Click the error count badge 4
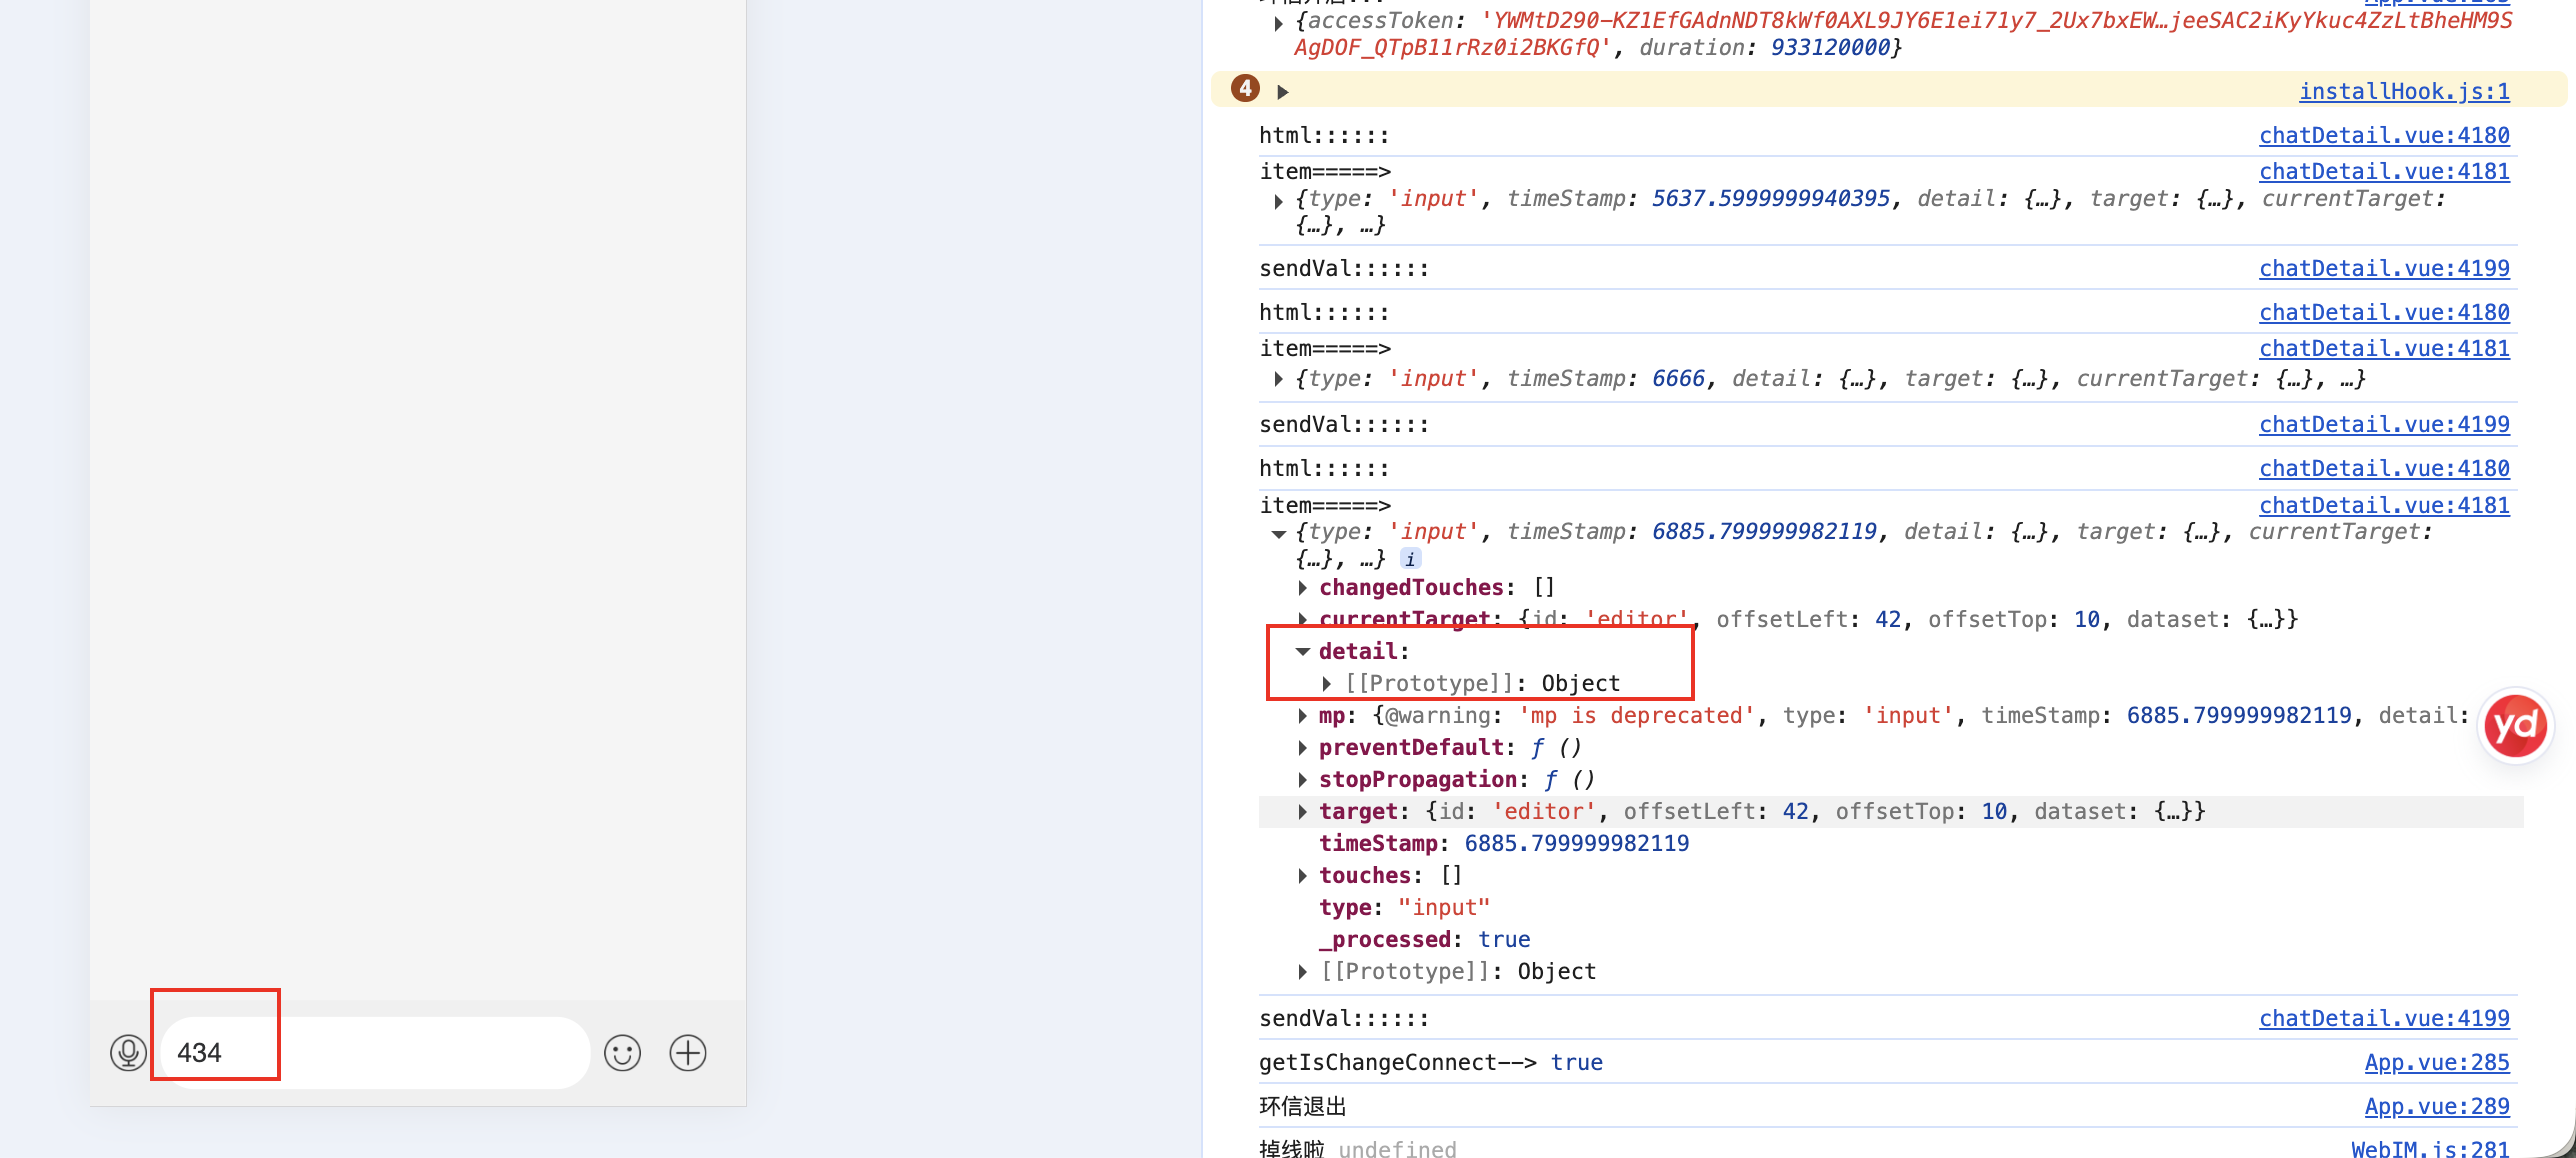This screenshot has width=2576, height=1158. pyautogui.click(x=1245, y=89)
